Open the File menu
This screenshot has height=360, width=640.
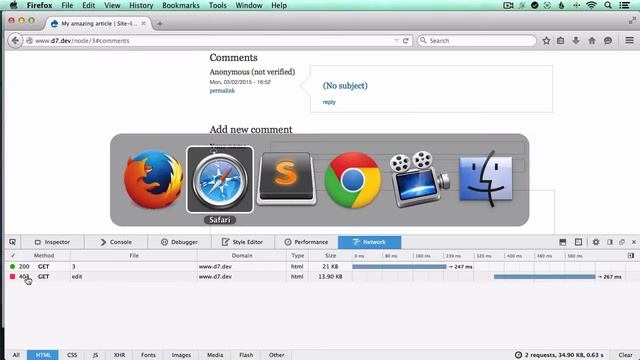[x=67, y=5]
